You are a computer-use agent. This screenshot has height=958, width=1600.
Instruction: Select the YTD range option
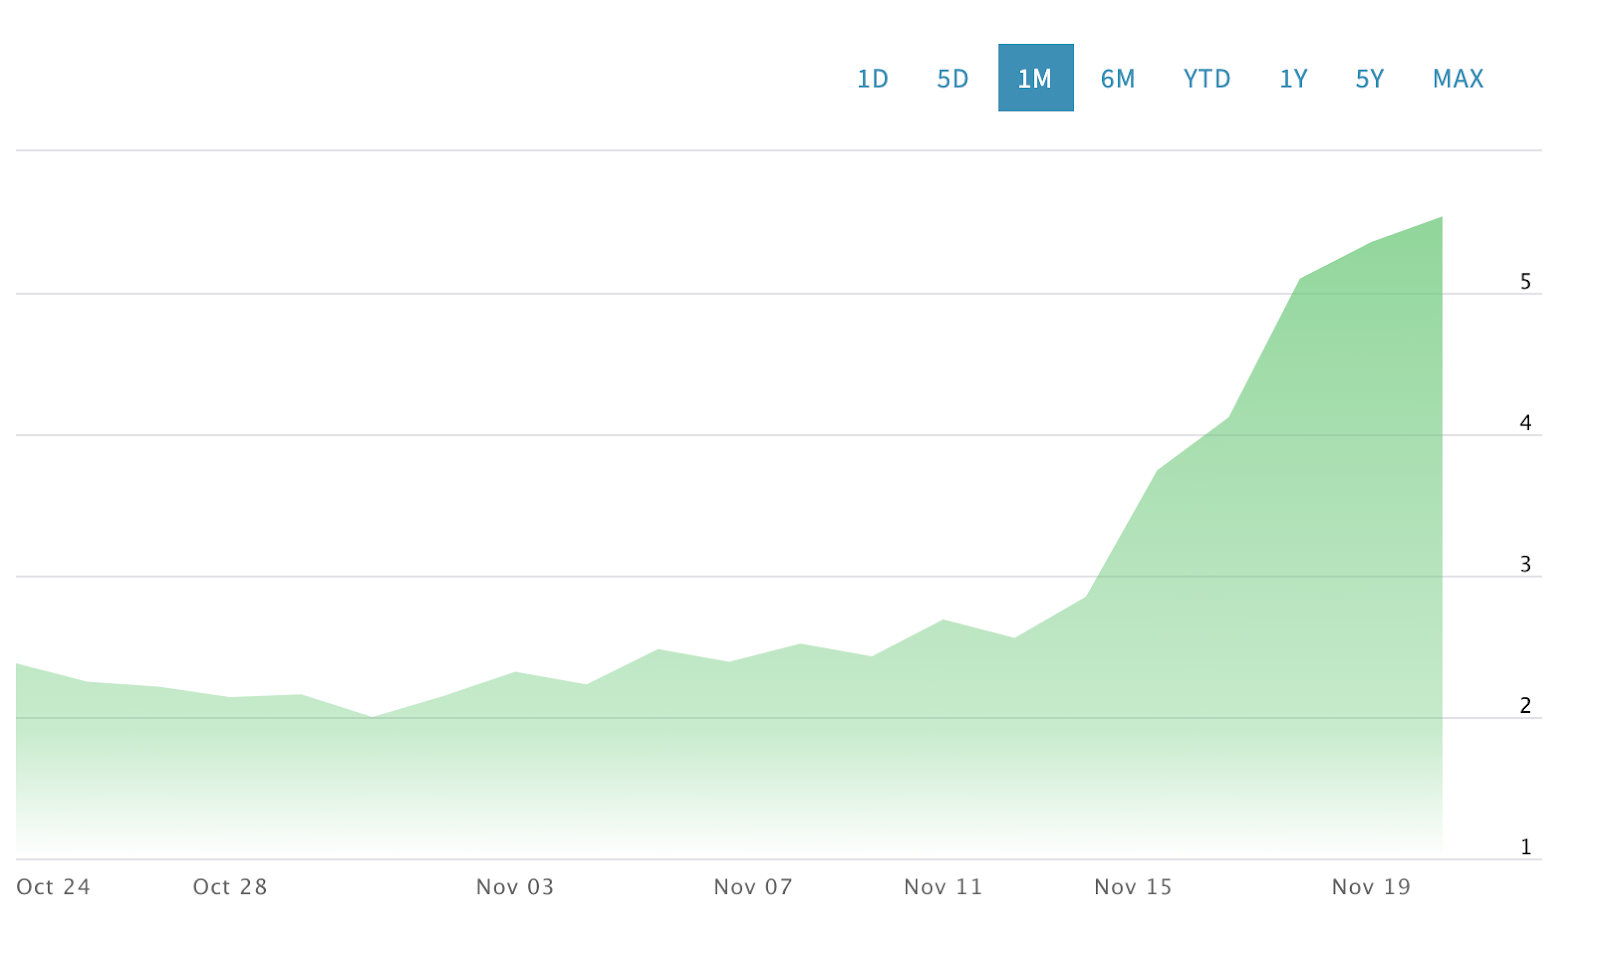(x=1206, y=78)
